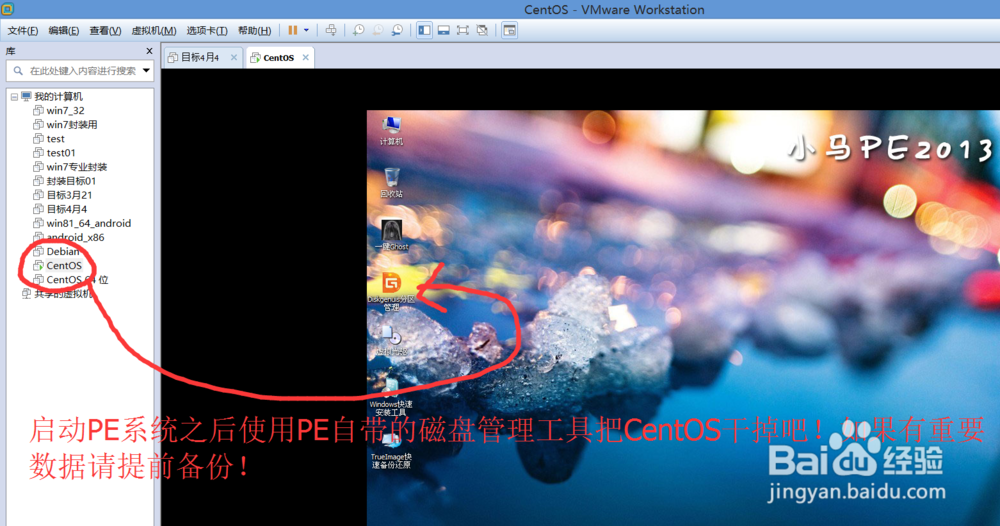Open the 编辑(E) menu
The image size is (1000, 526).
click(x=64, y=31)
